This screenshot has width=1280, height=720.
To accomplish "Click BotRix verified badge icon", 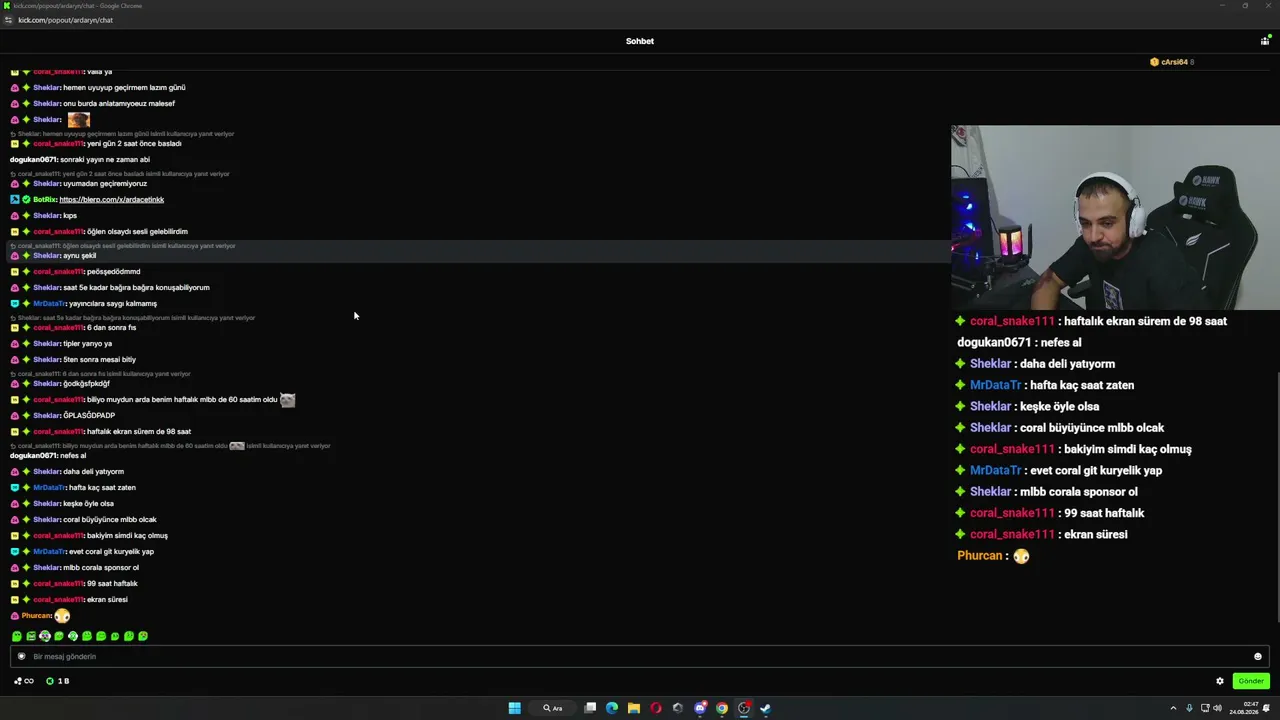I will 27,199.
